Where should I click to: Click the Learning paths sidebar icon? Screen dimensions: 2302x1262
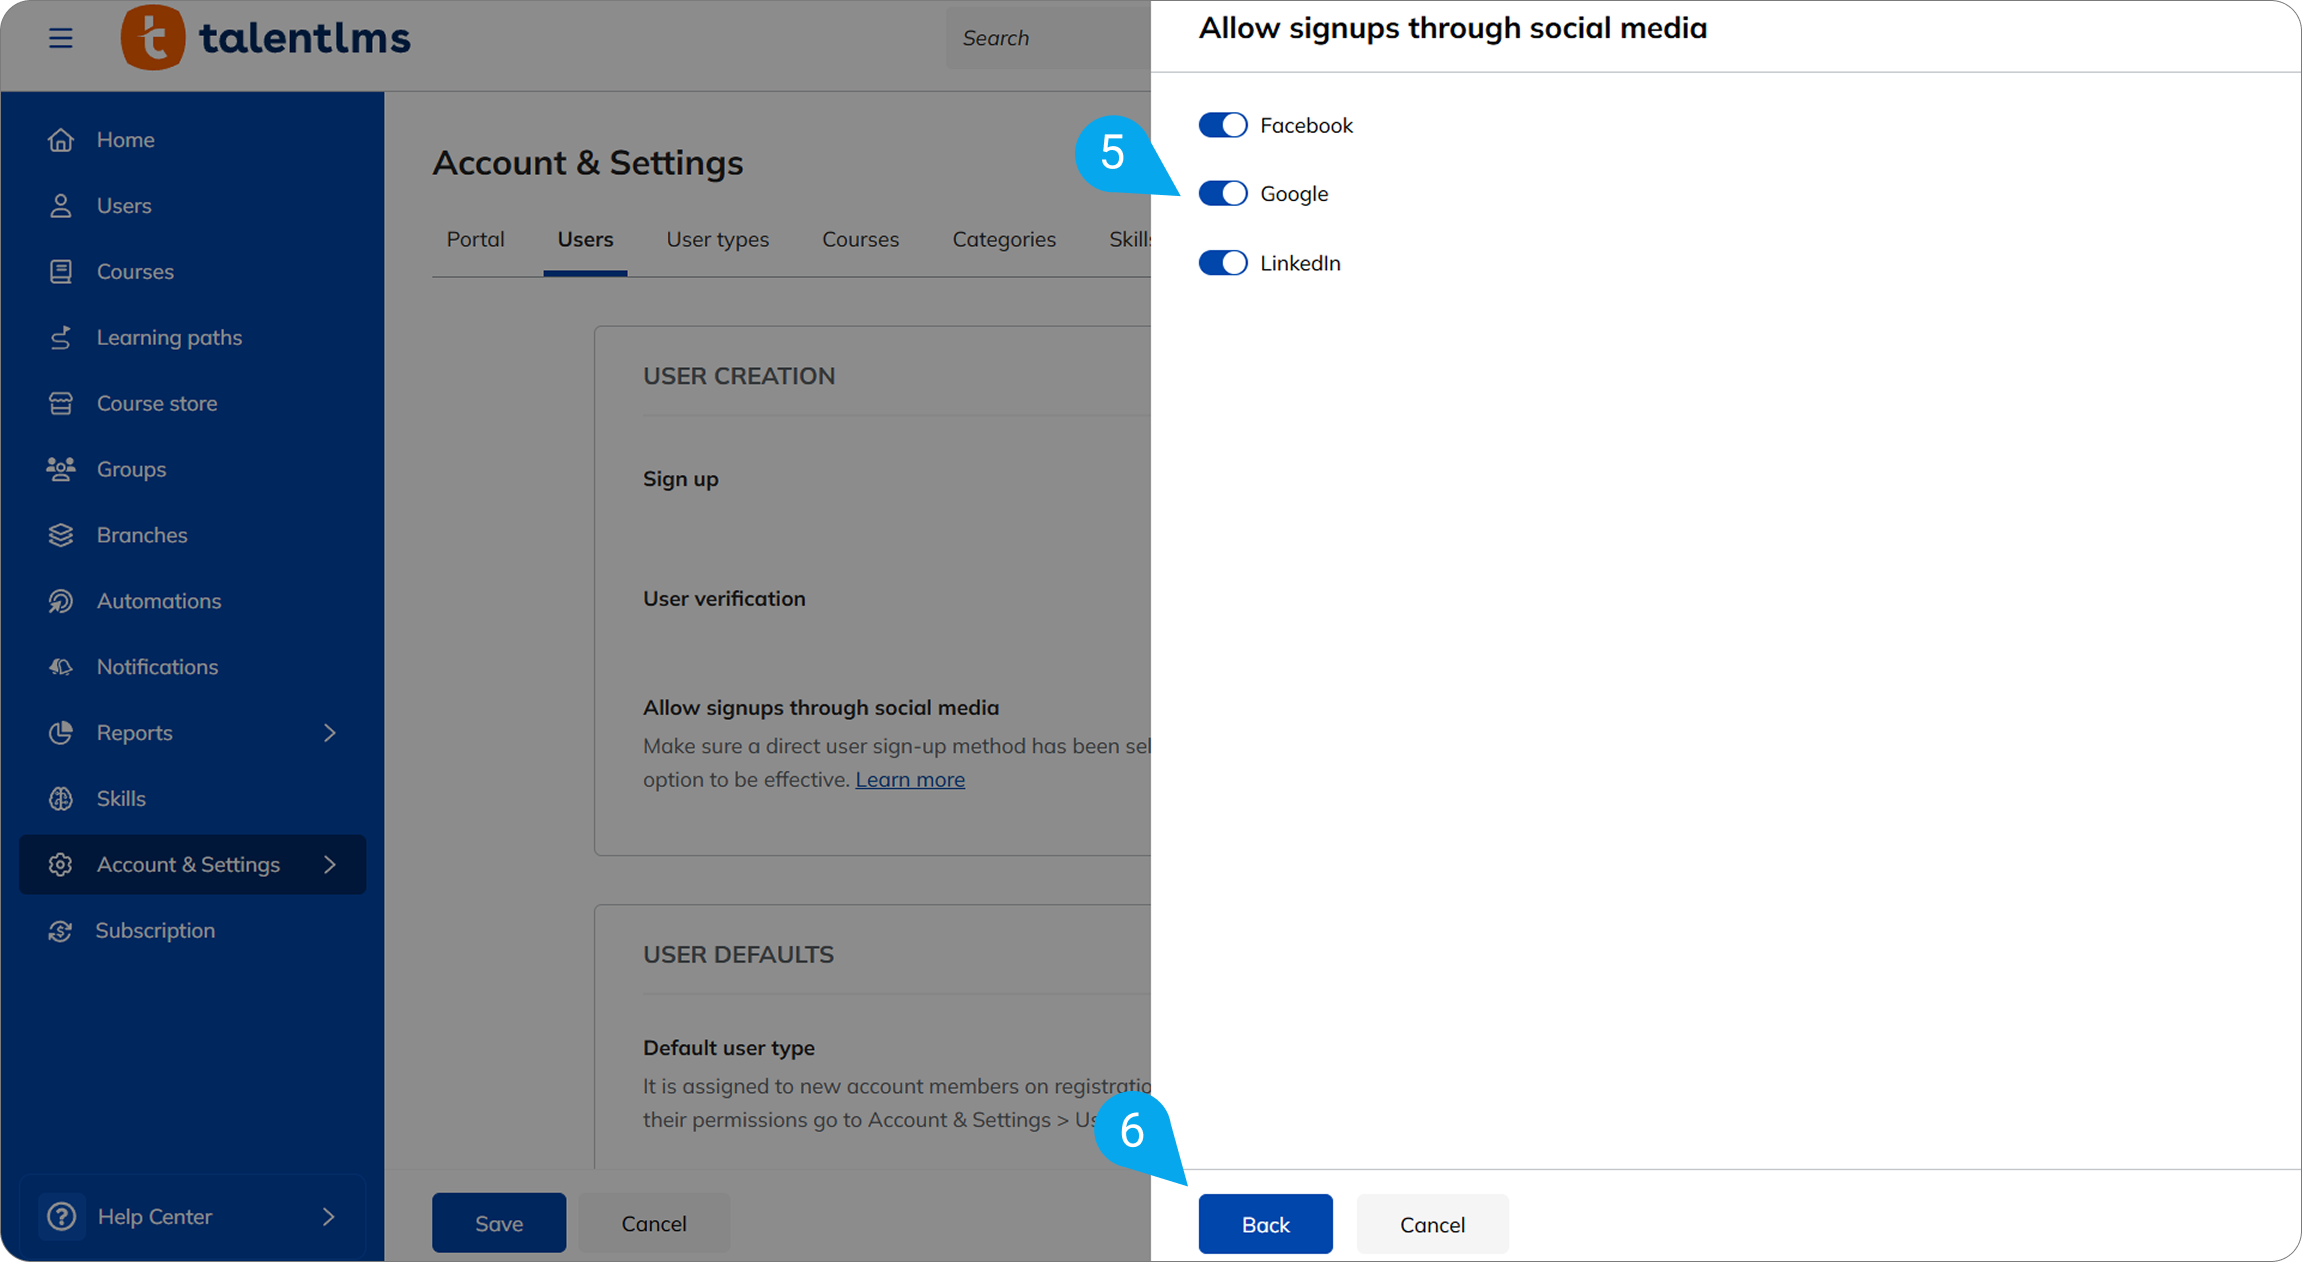click(x=61, y=338)
